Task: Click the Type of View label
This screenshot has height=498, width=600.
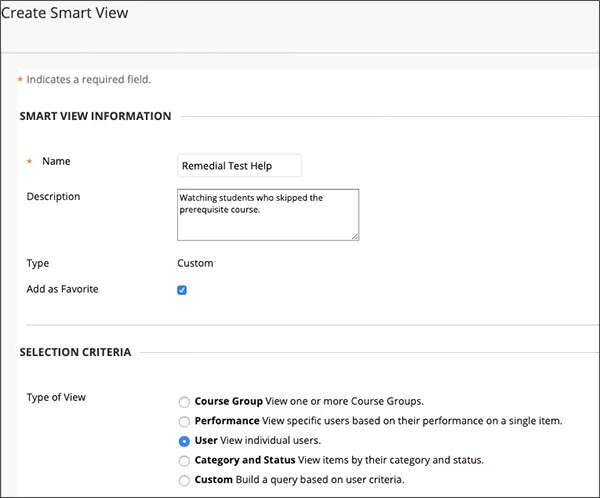Action: click(x=56, y=397)
